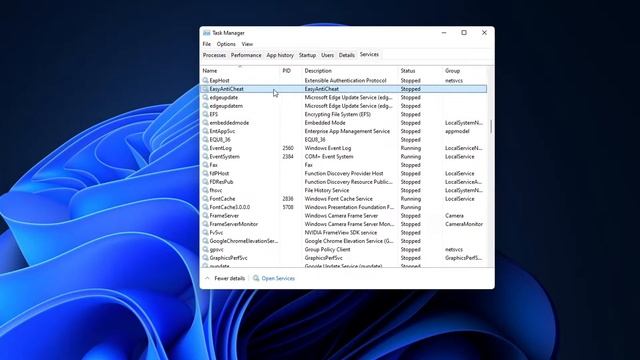Click File History Service description

click(327, 190)
